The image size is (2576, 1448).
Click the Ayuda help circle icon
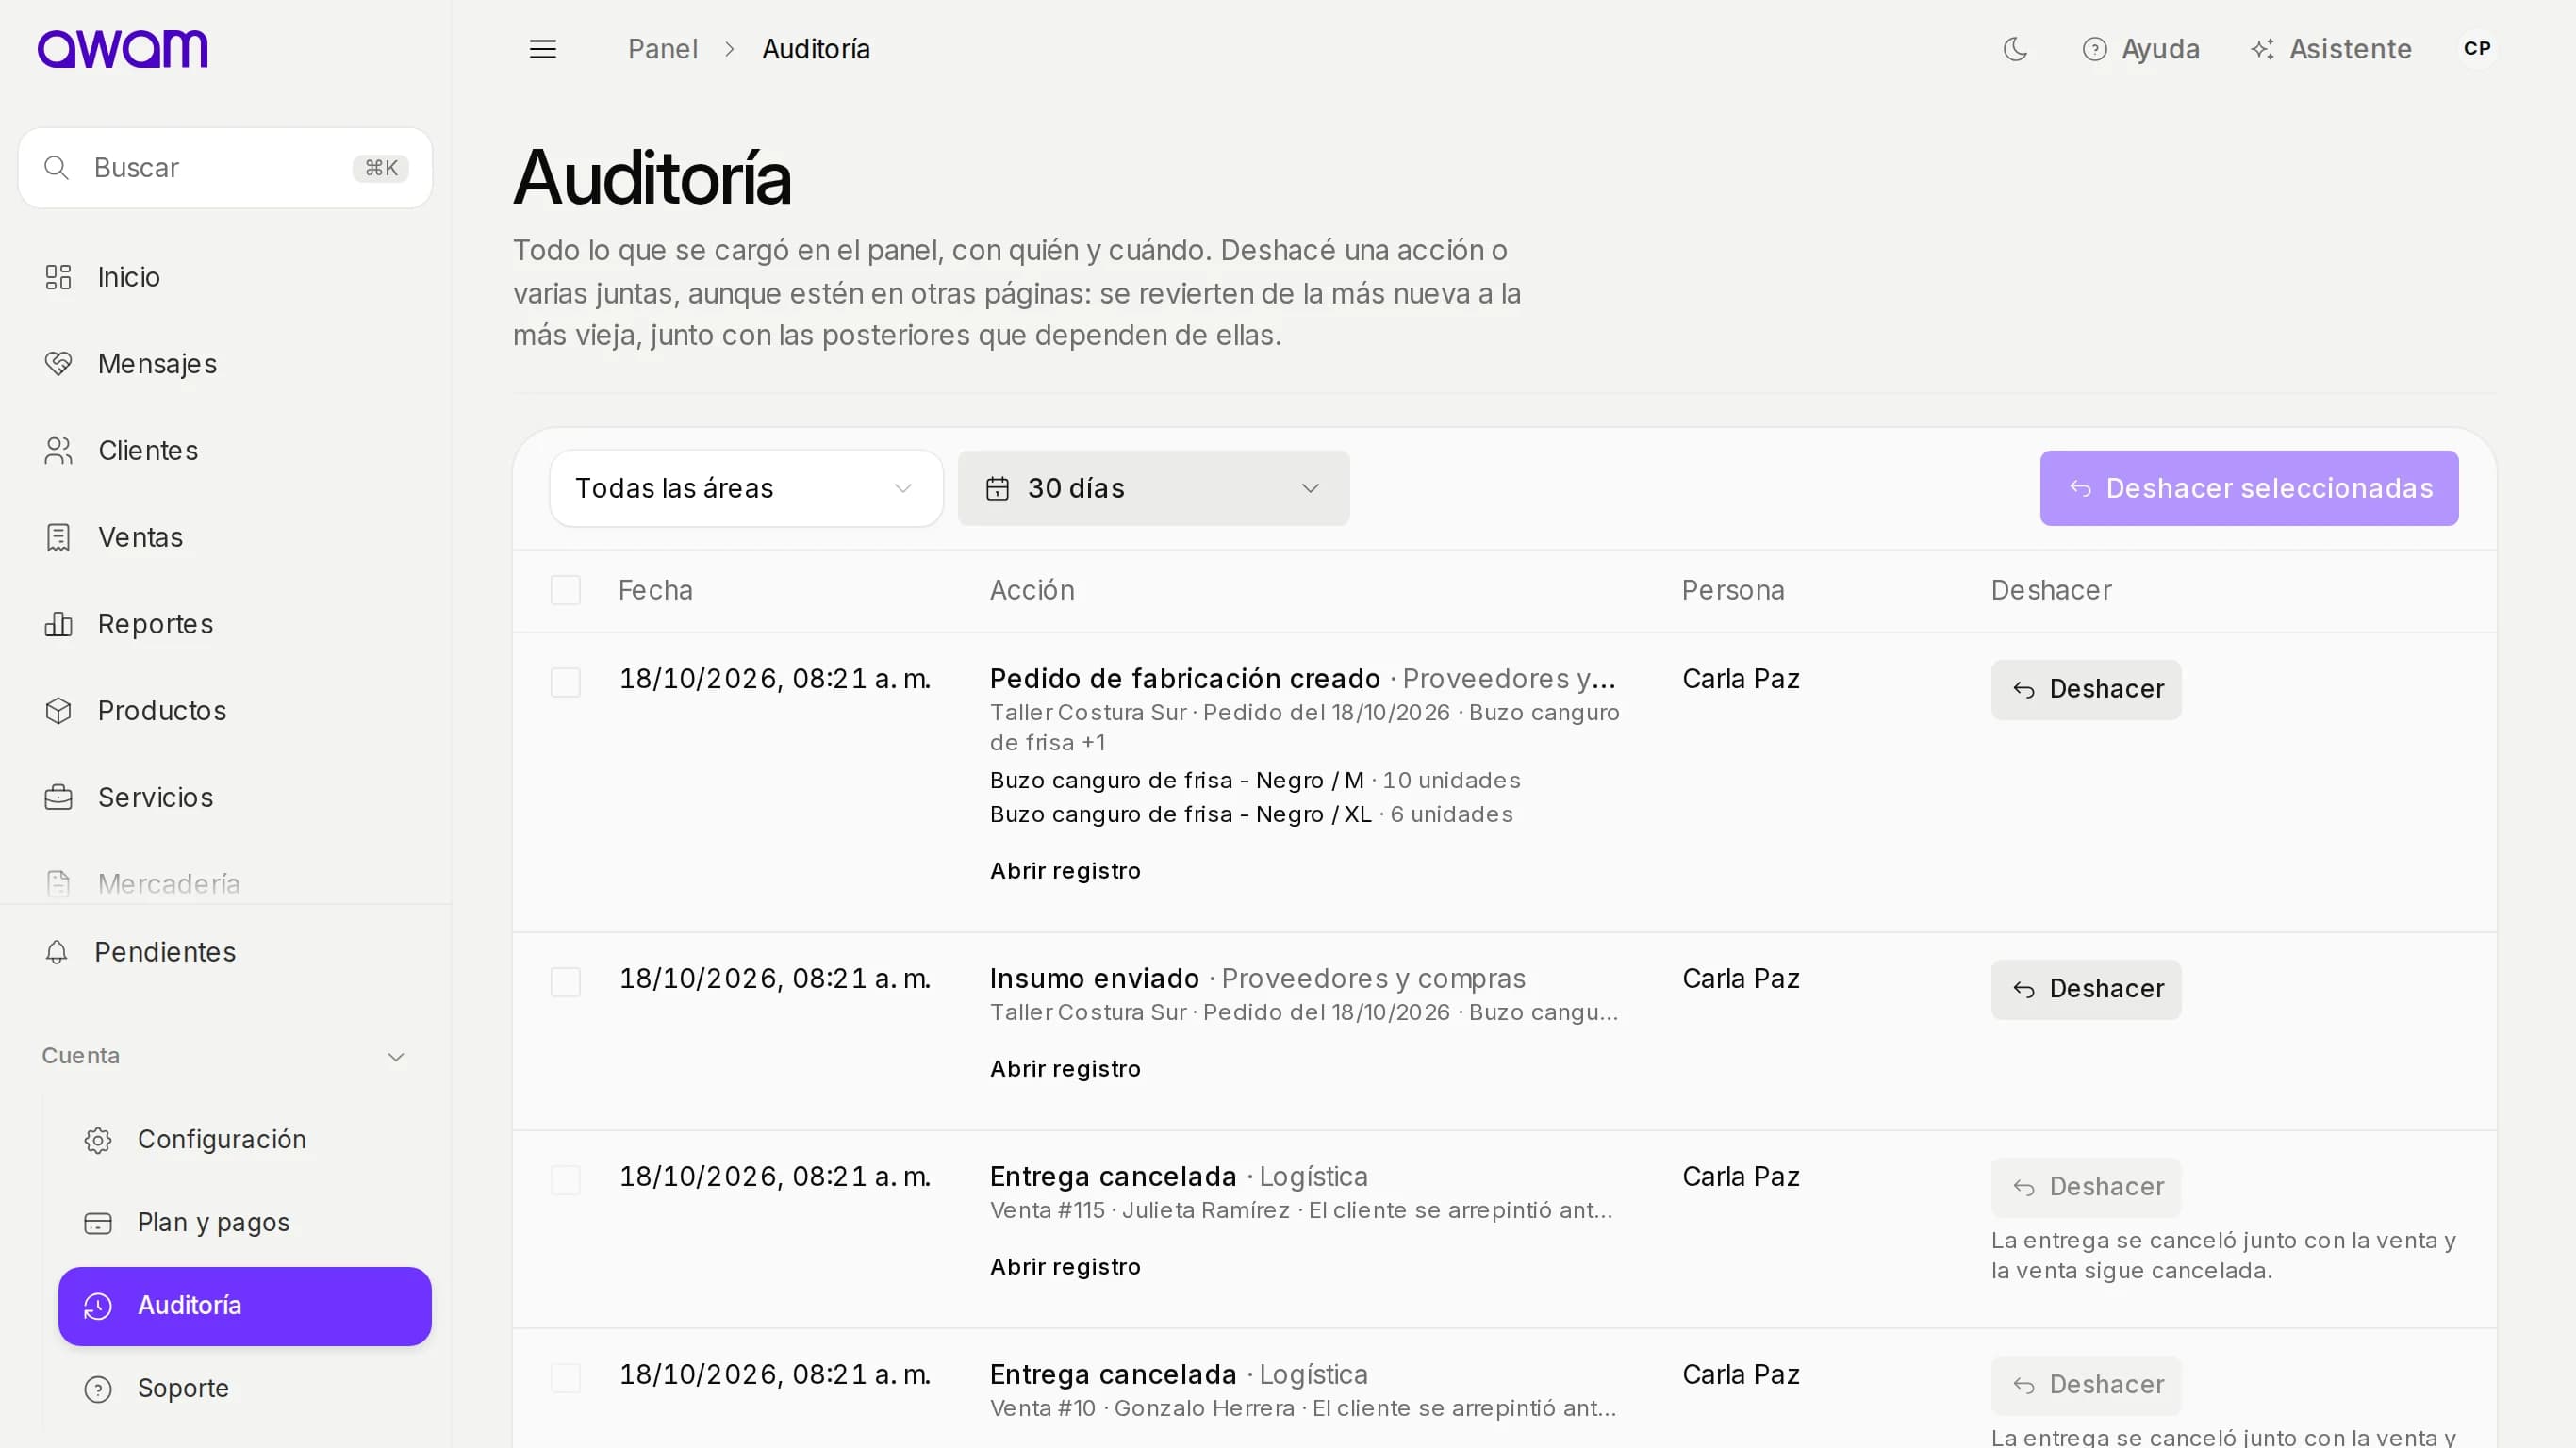point(2094,49)
